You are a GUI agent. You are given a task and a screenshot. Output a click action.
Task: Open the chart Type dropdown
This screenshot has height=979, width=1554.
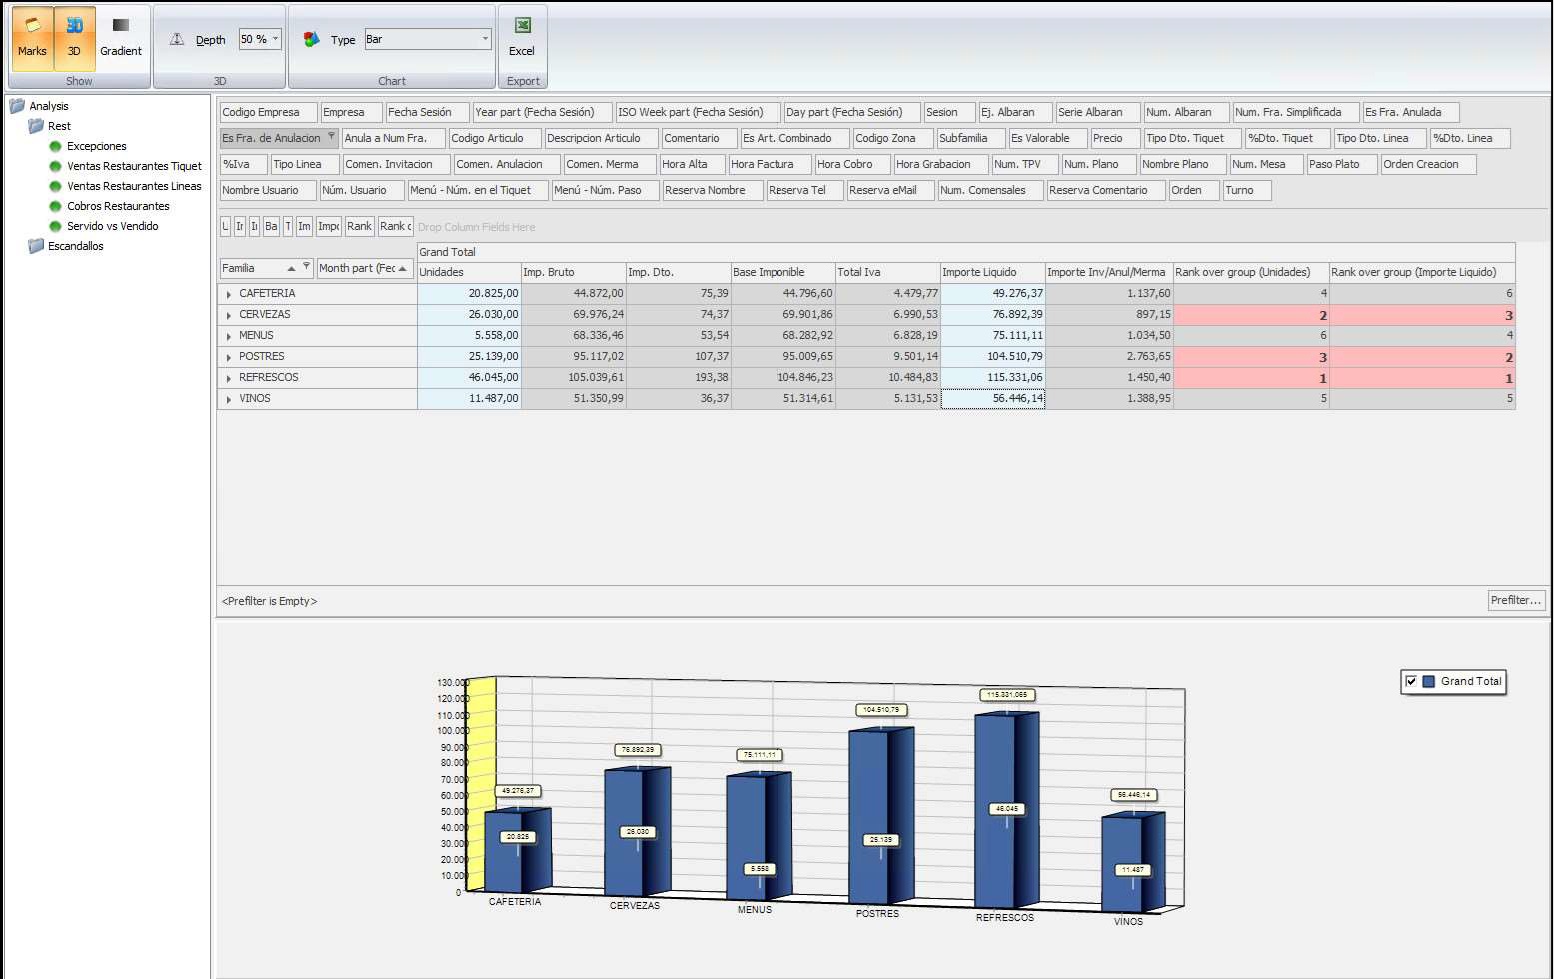coord(485,39)
